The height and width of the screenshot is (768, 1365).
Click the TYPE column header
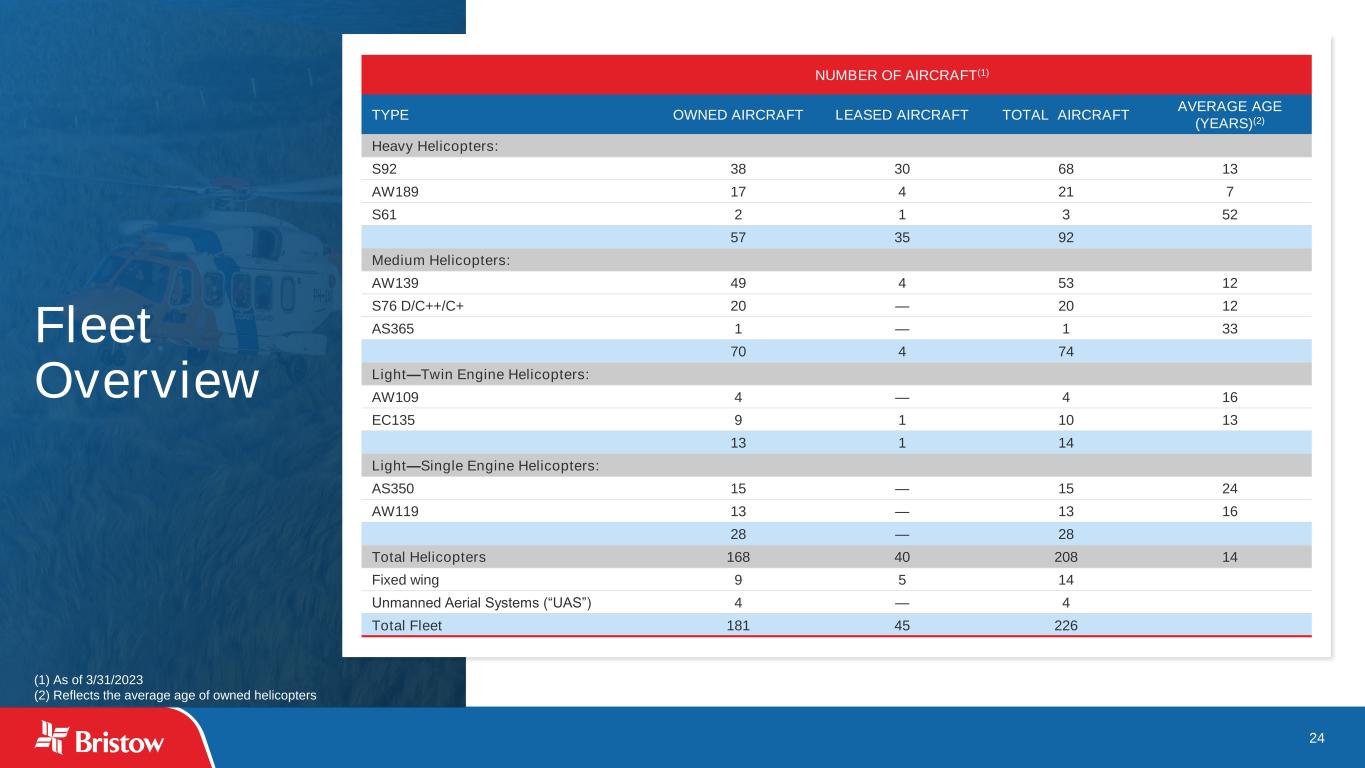tap(390, 115)
